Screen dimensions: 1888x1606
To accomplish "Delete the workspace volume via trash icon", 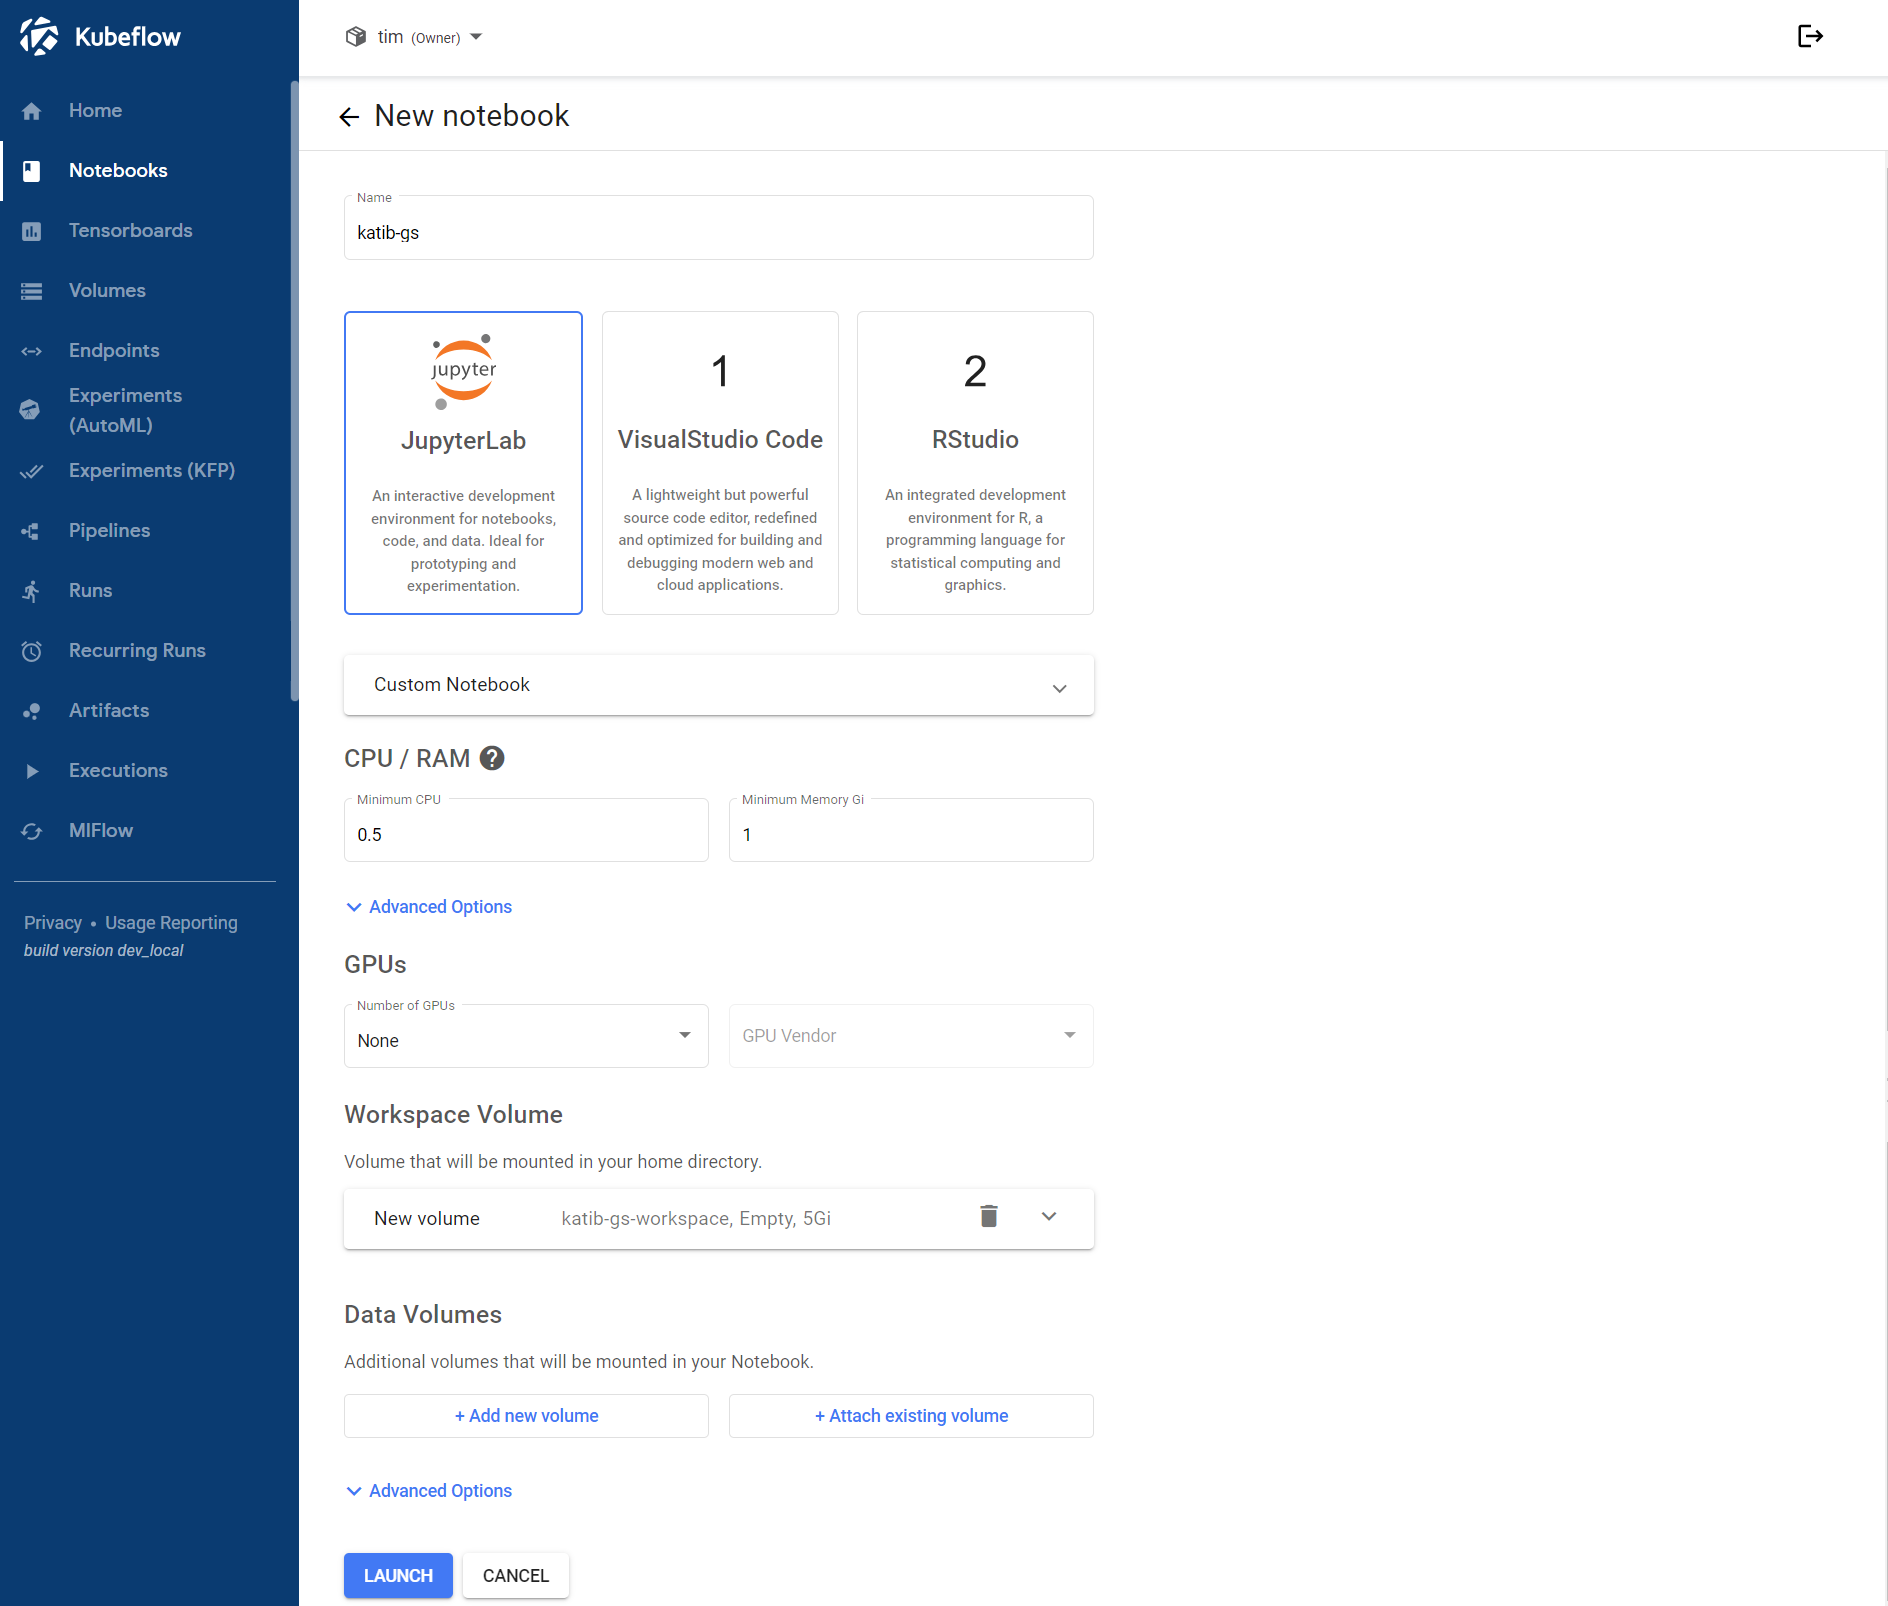I will coord(989,1216).
